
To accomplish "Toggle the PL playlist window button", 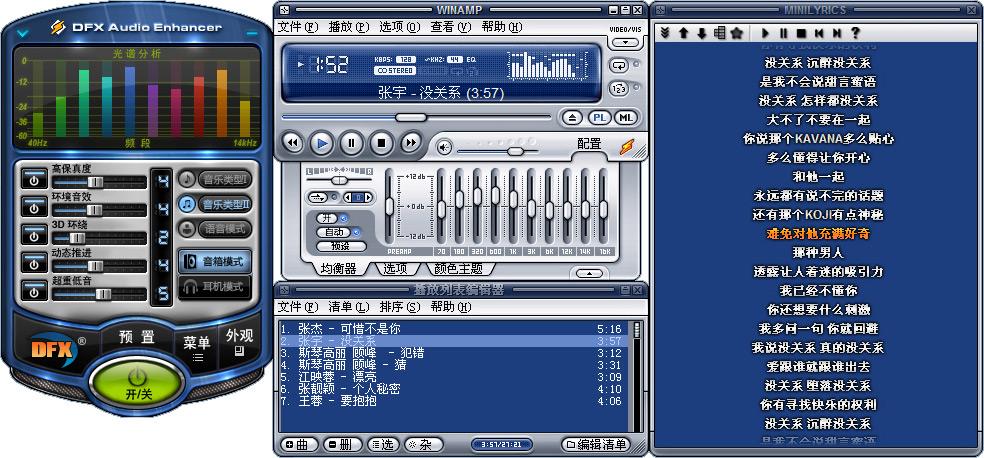I will tap(599, 117).
